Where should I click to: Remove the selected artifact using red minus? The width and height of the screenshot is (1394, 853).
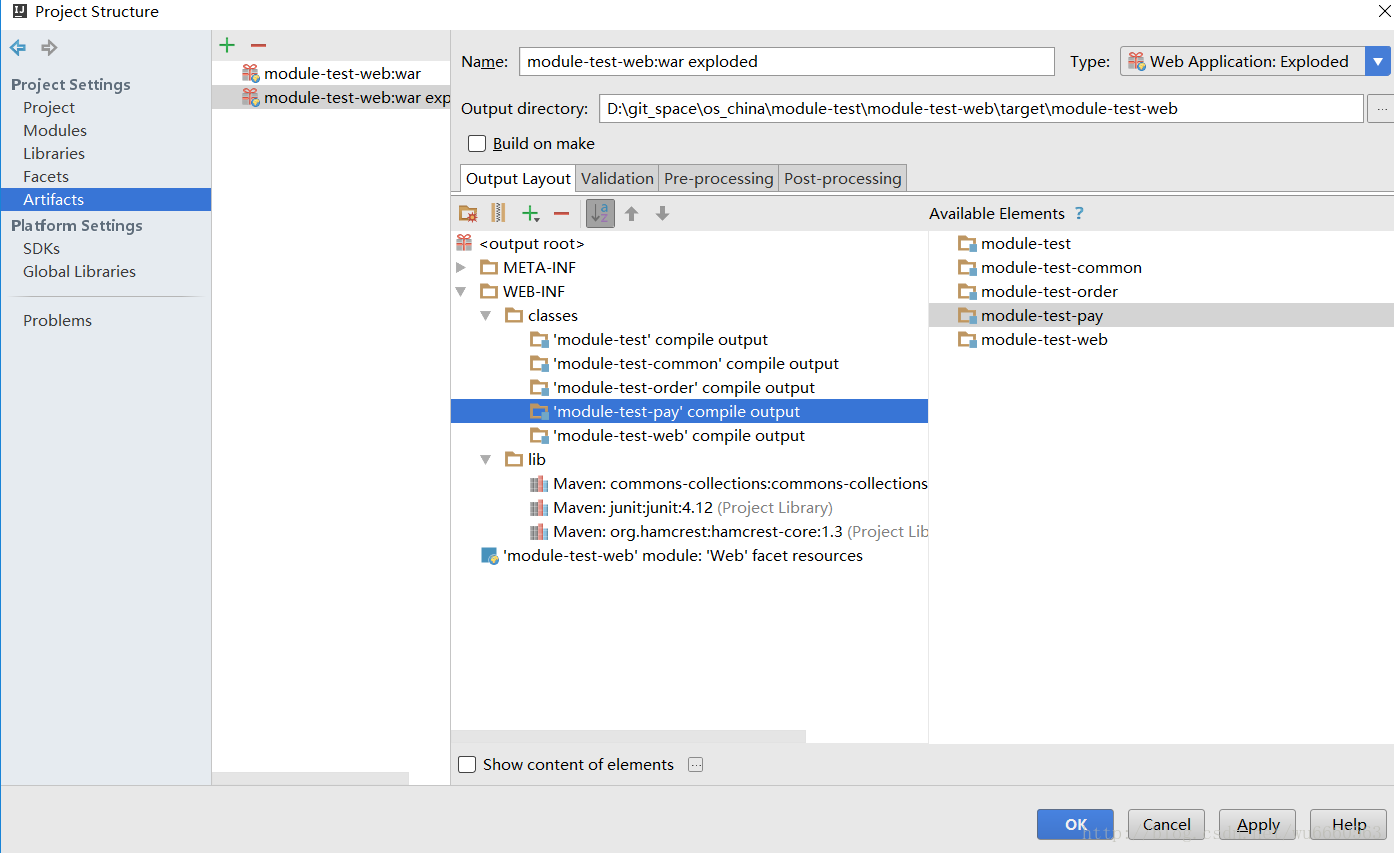[x=258, y=44]
